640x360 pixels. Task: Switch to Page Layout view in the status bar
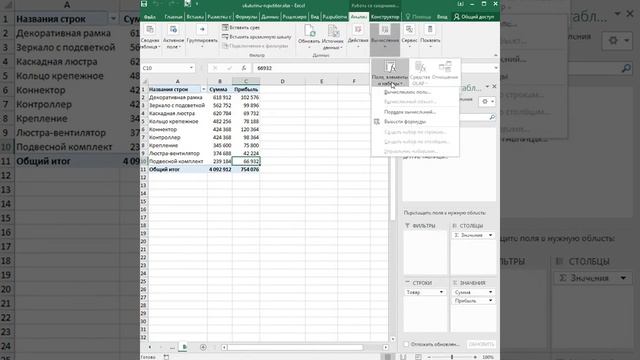pyautogui.click(x=403, y=357)
